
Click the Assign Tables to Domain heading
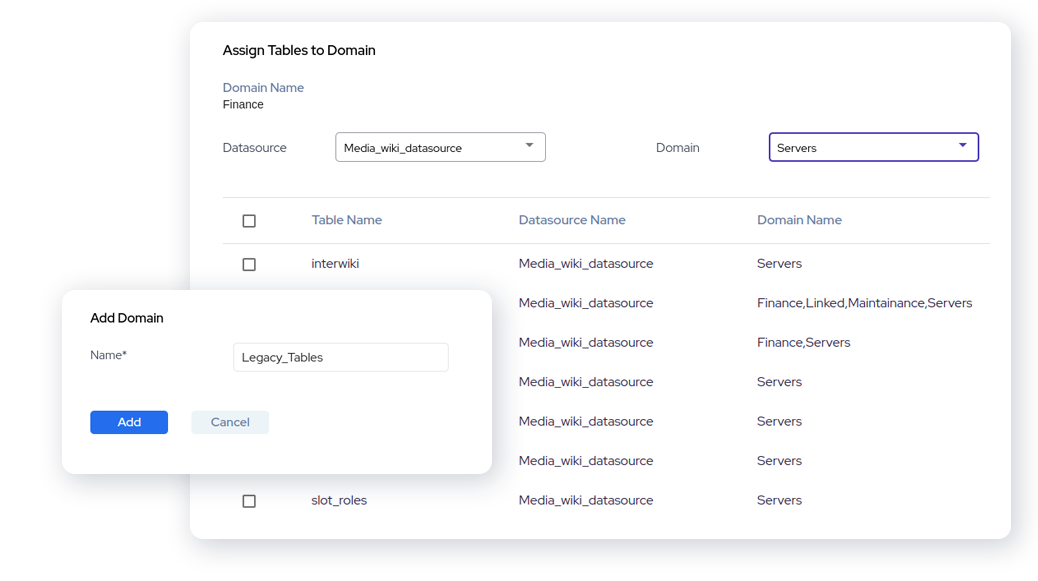coord(299,50)
